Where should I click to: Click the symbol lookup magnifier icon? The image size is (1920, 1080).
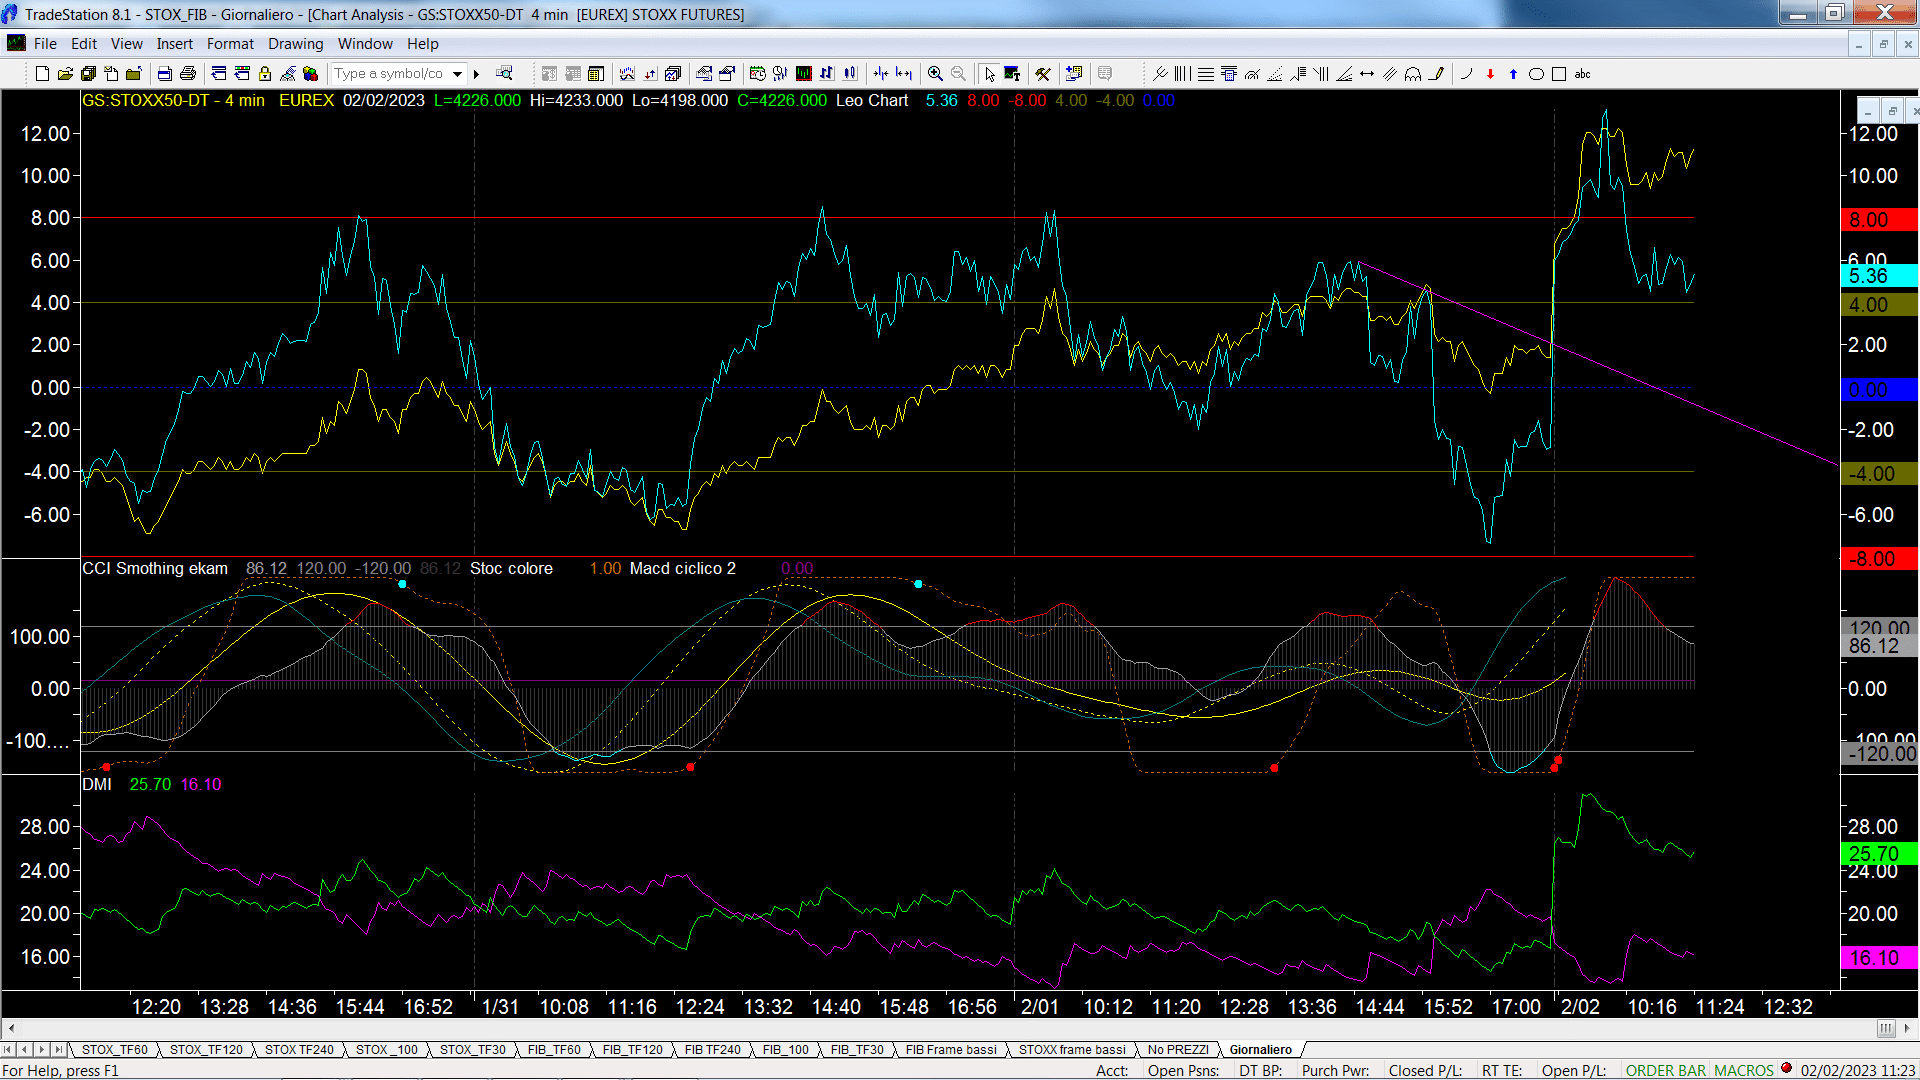click(504, 73)
